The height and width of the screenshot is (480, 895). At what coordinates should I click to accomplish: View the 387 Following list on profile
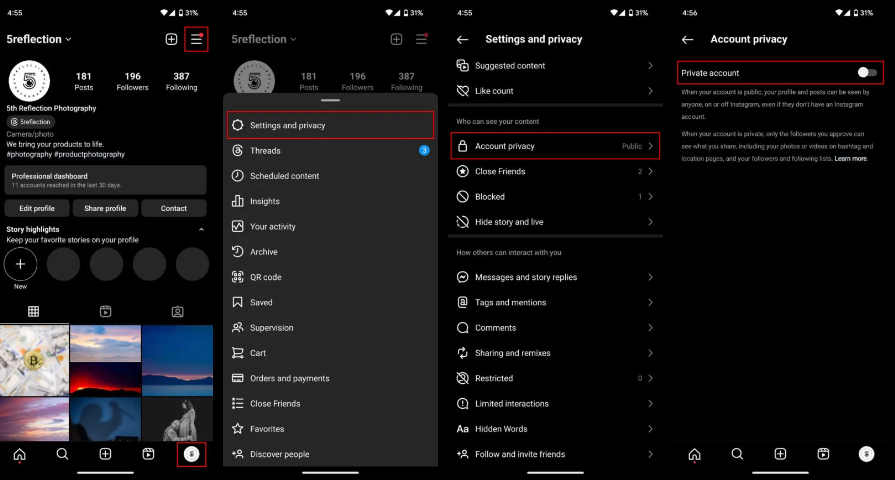(182, 81)
